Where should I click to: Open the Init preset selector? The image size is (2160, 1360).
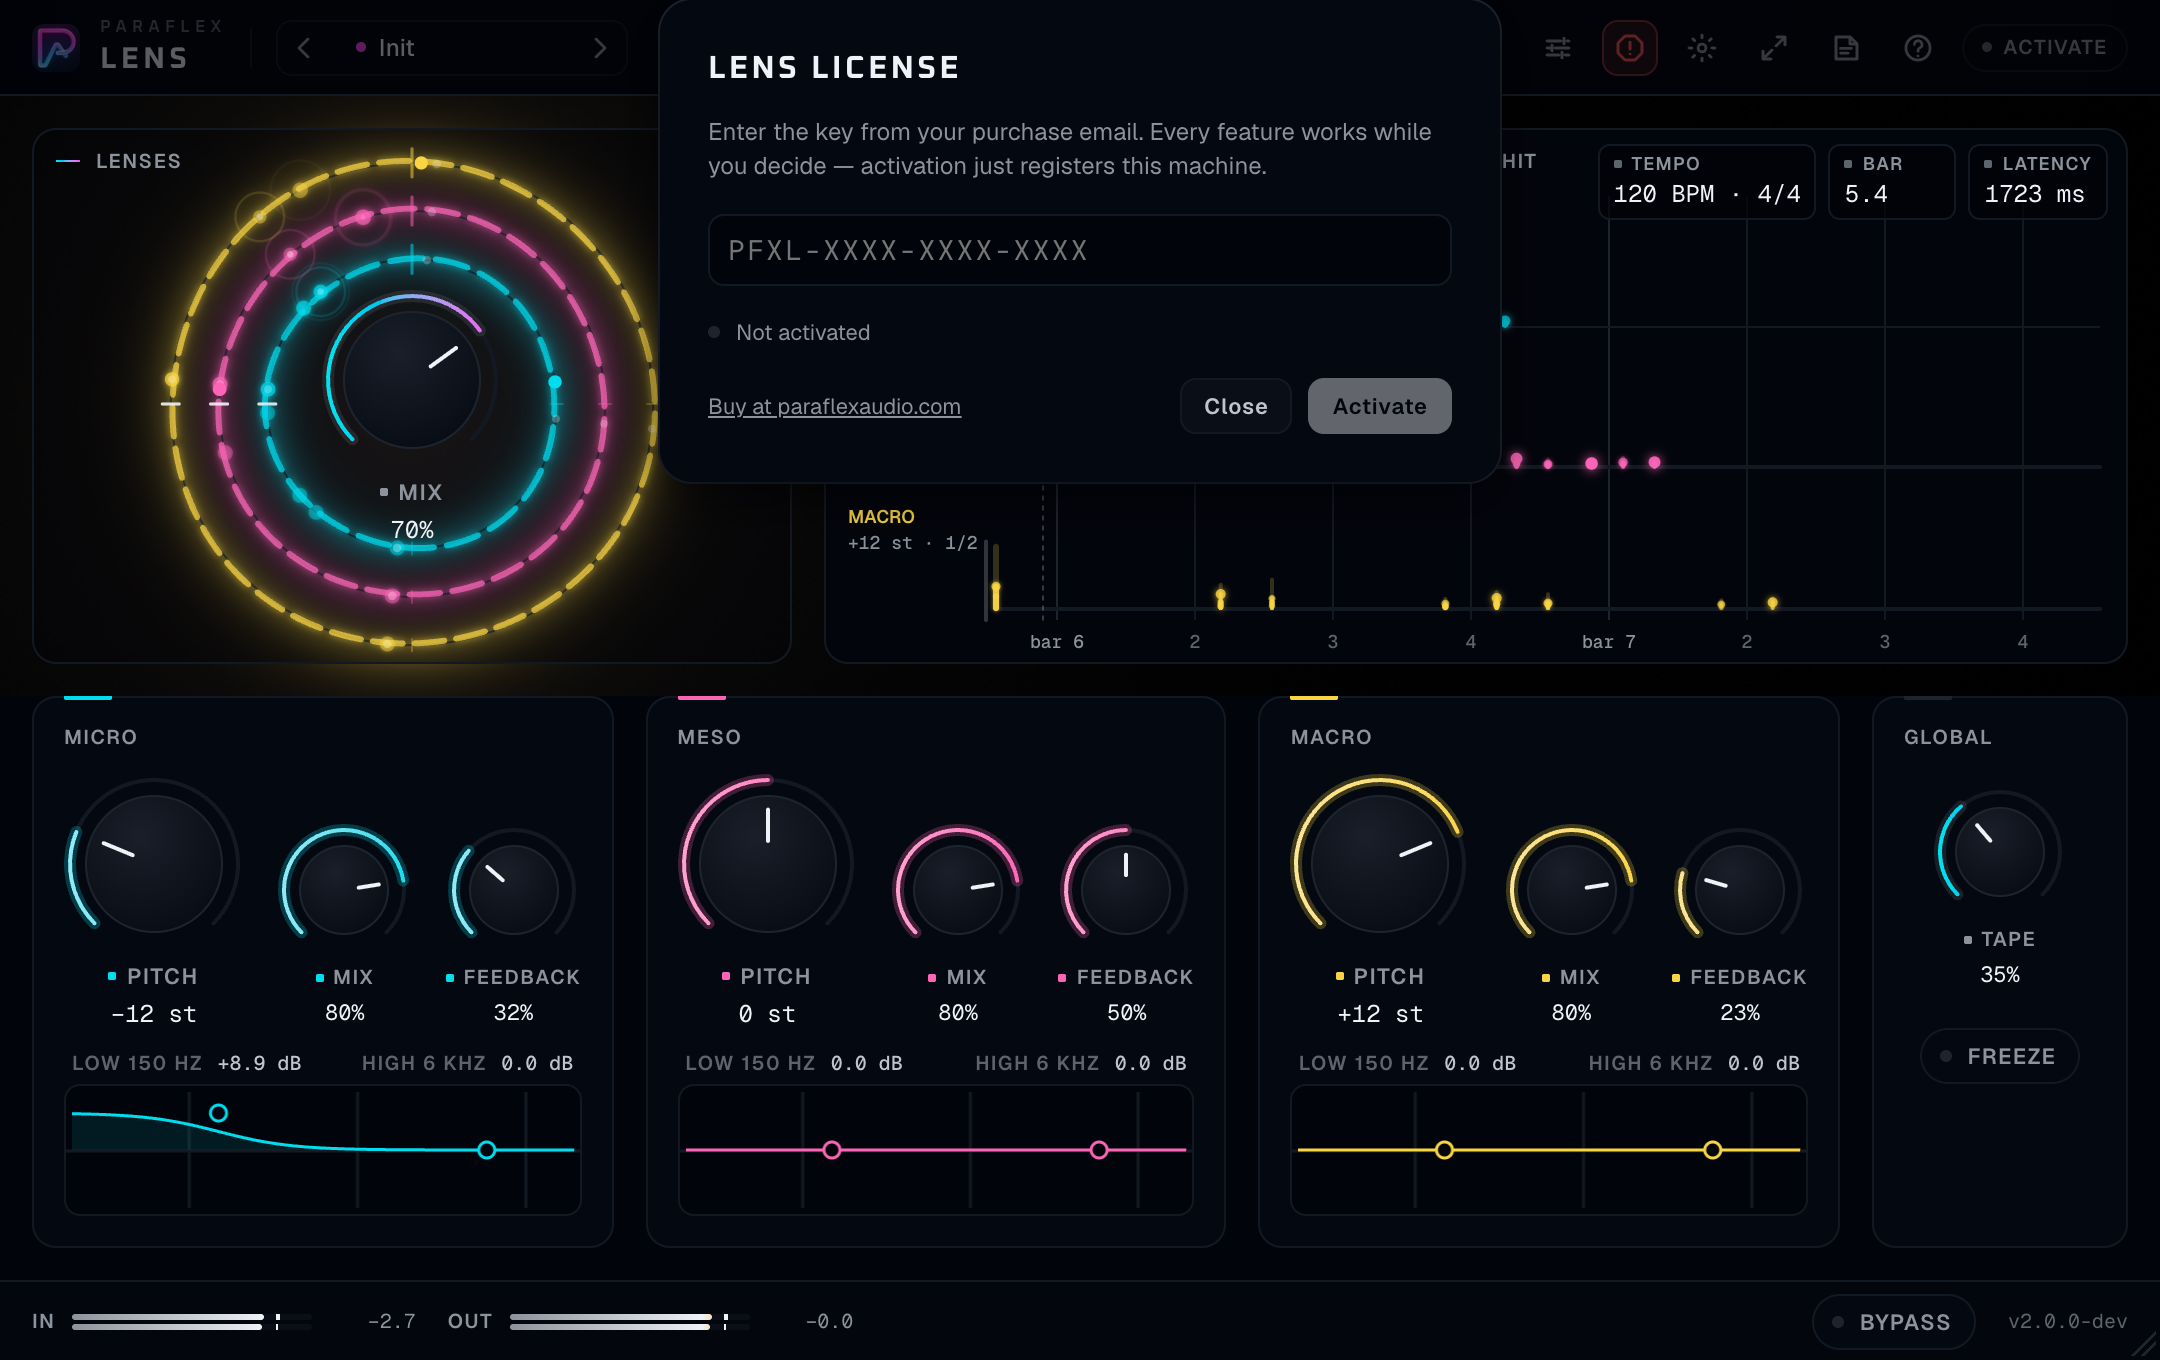452,48
